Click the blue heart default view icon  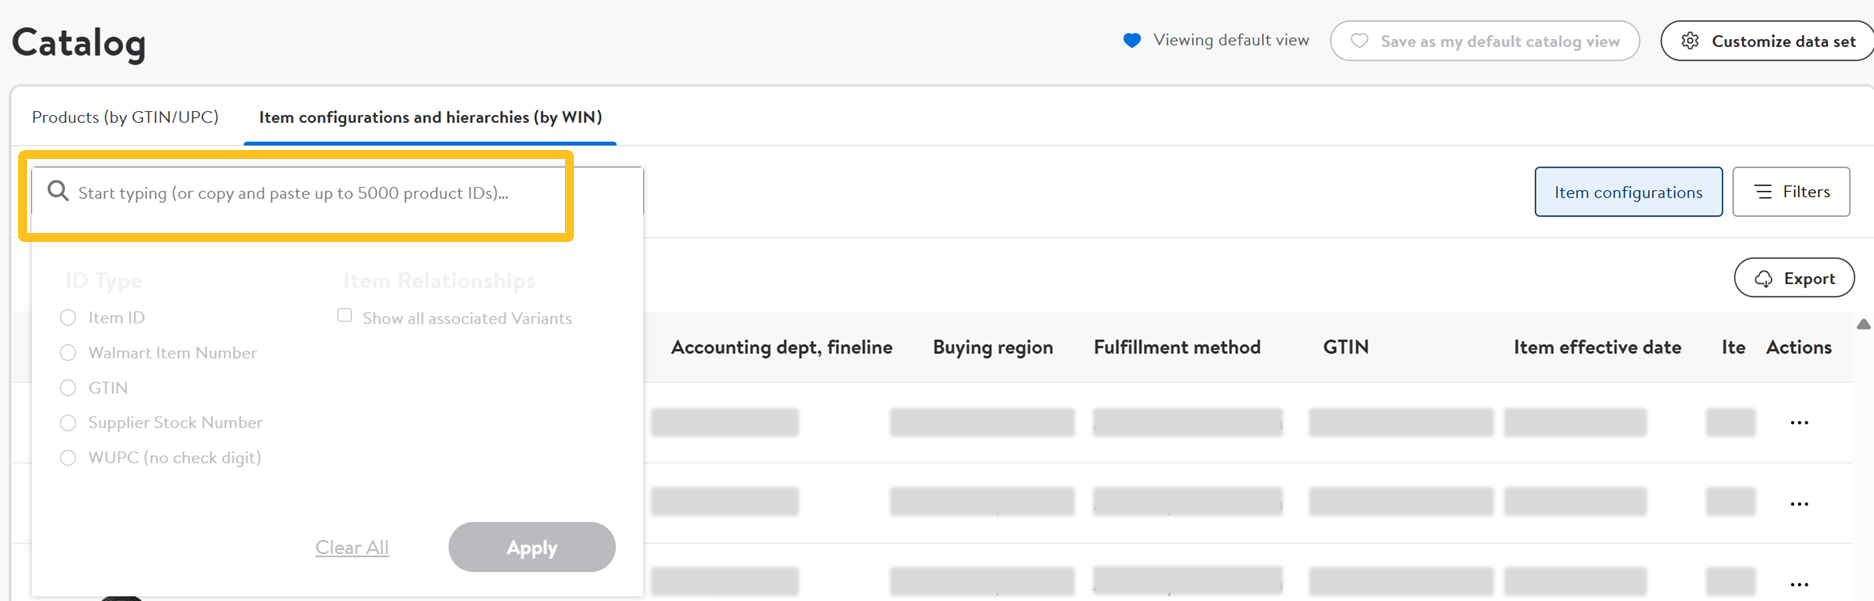(x=1132, y=41)
